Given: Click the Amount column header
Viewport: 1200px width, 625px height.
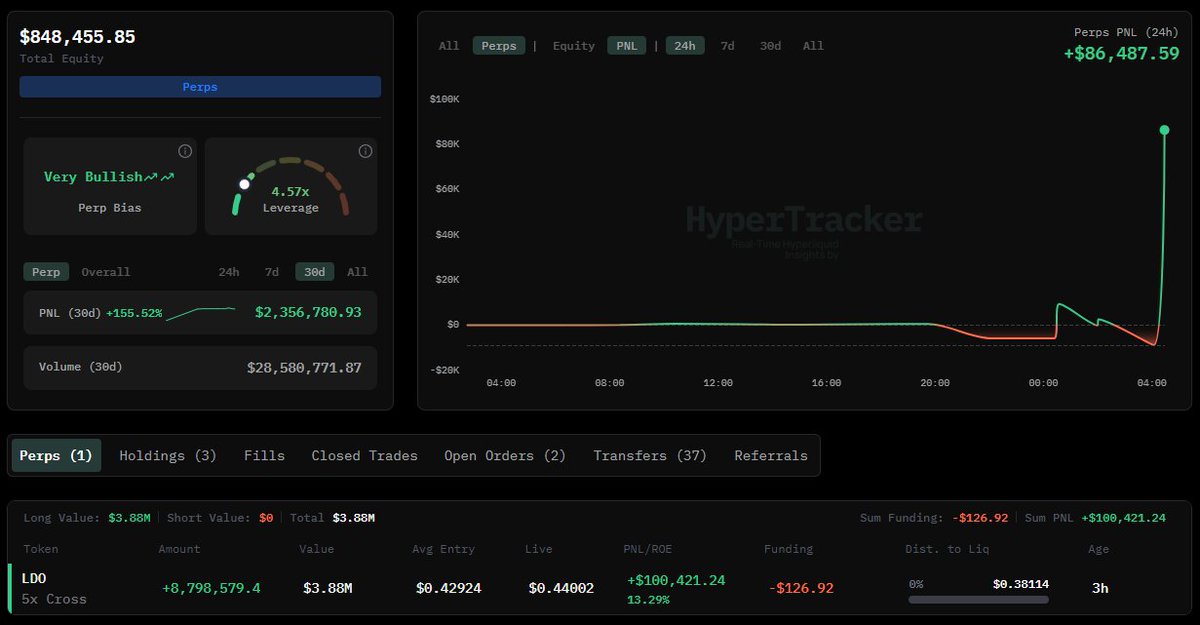Looking at the screenshot, I should tap(179, 549).
